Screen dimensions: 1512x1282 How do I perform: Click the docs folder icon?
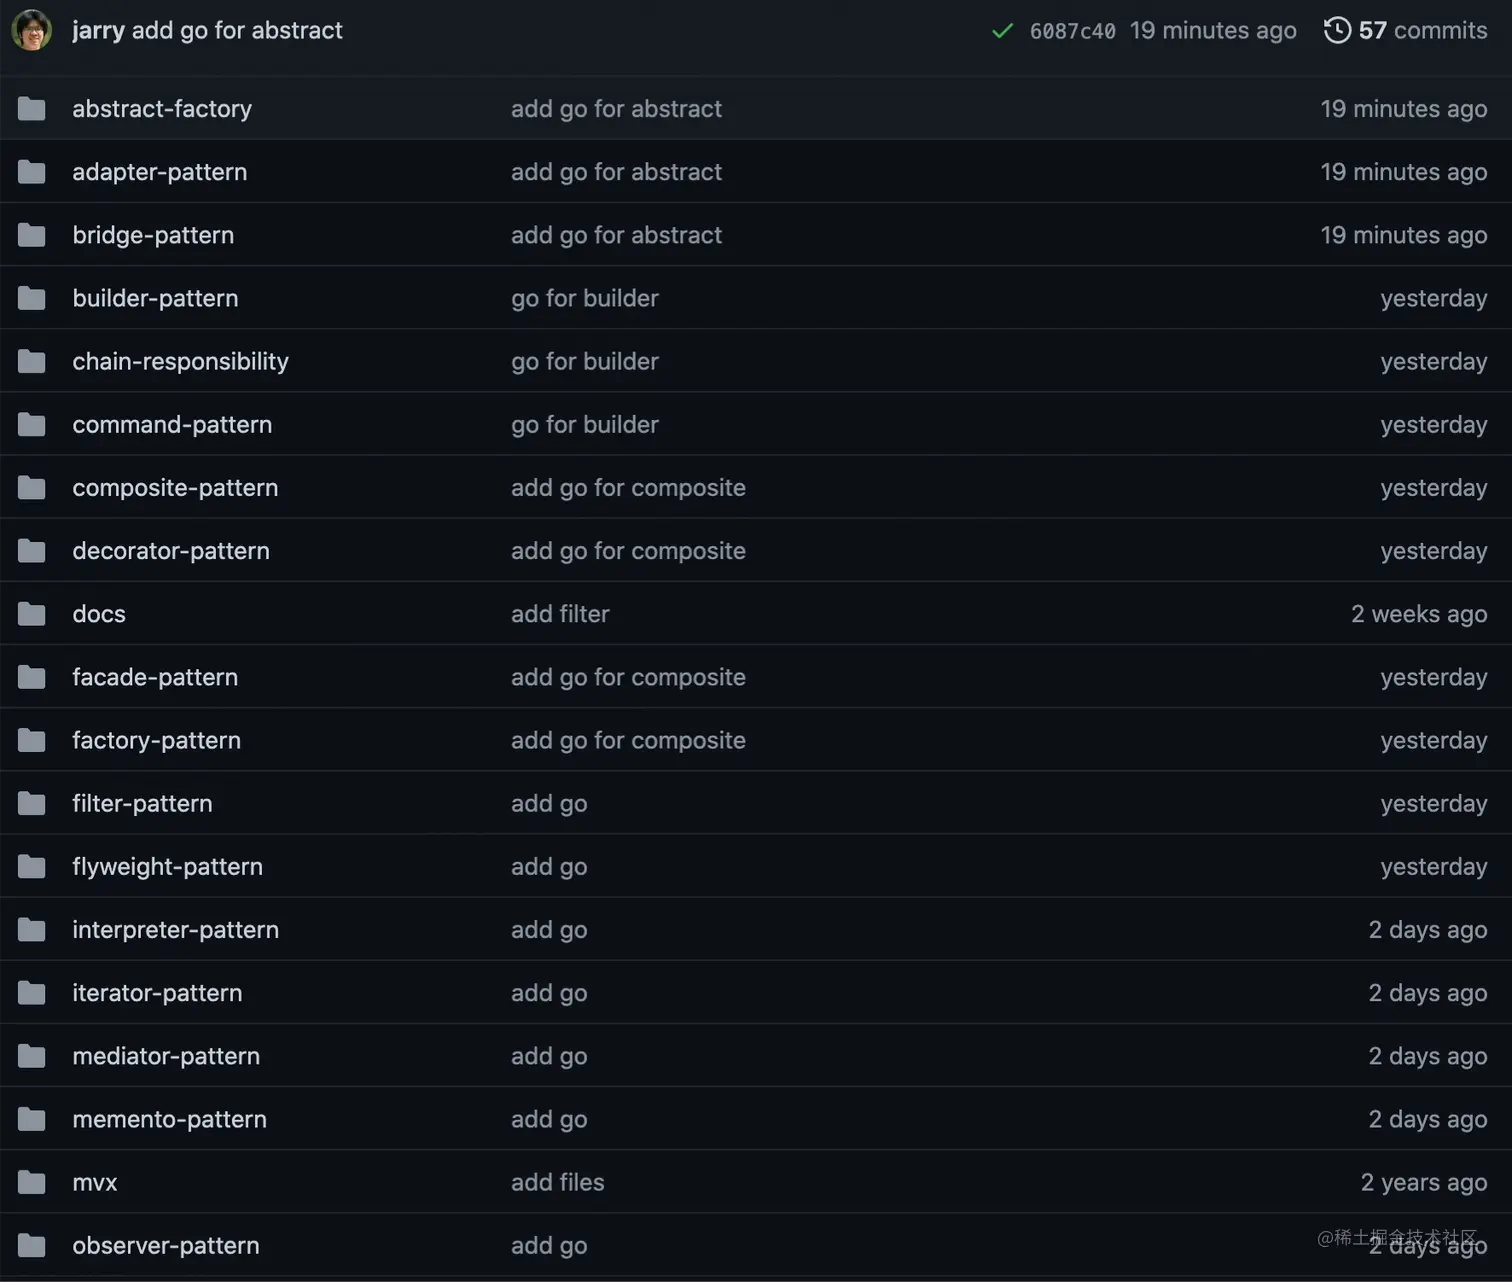pyautogui.click(x=32, y=613)
